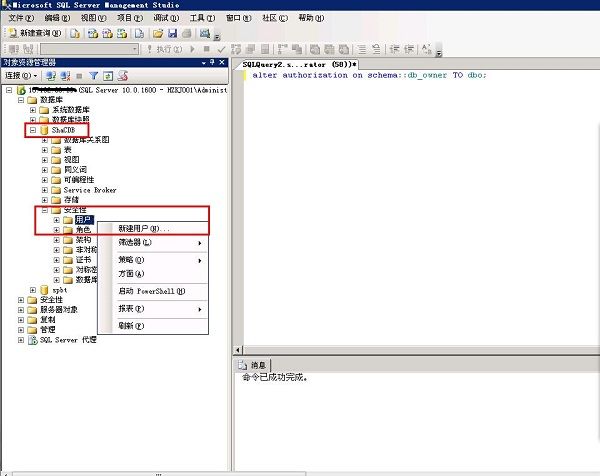Expand the Service Broker folder

click(45, 190)
